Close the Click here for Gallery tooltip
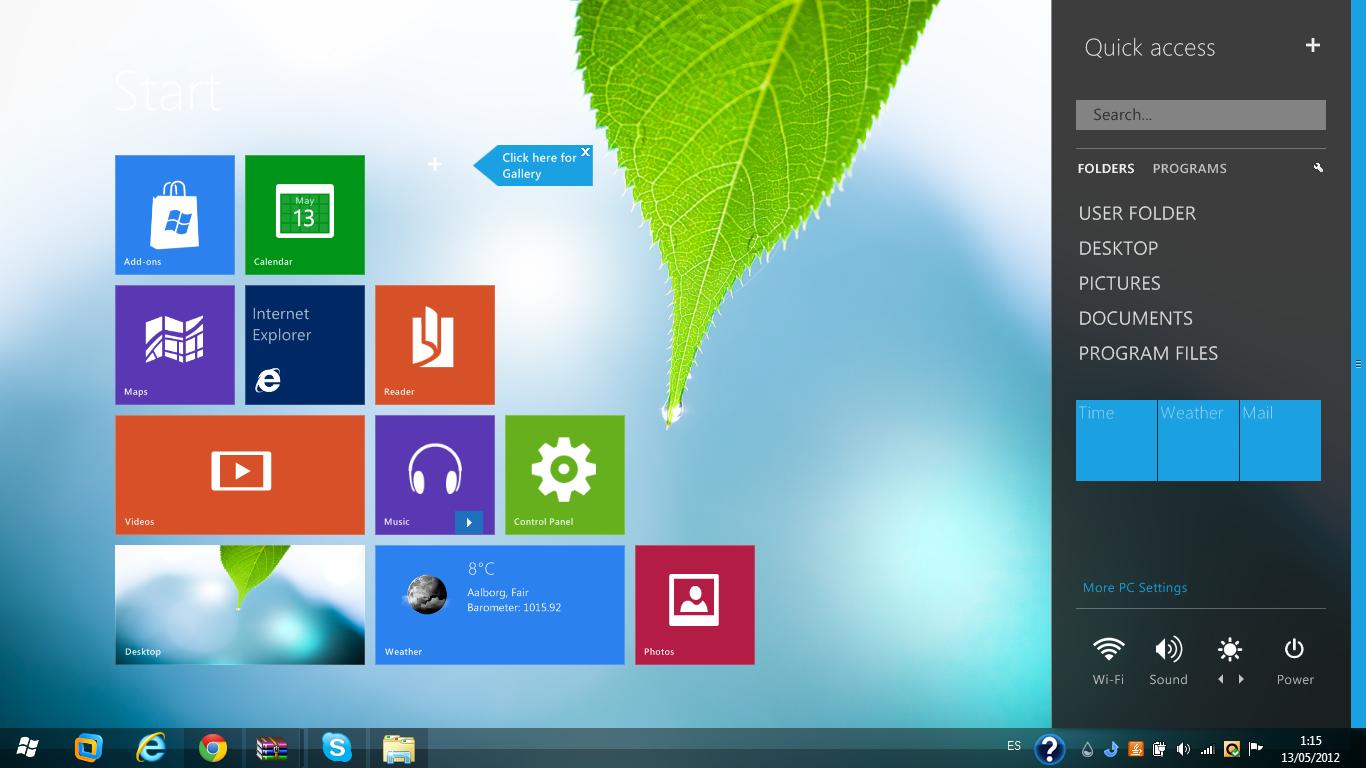 point(585,153)
